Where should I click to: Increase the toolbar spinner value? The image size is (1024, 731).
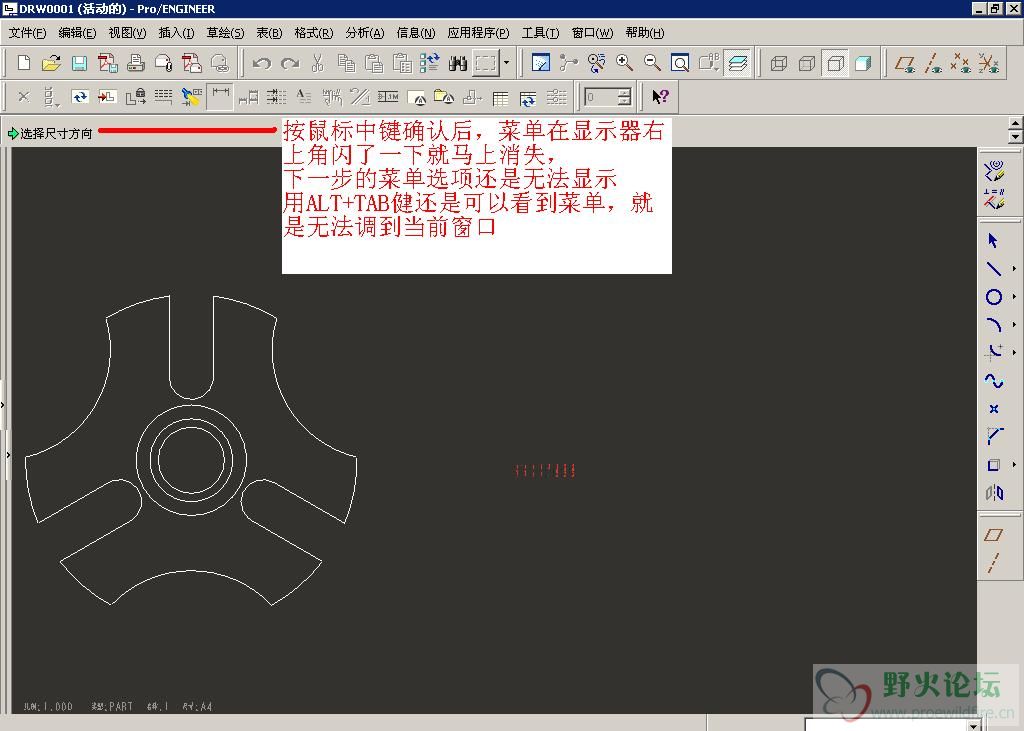625,93
